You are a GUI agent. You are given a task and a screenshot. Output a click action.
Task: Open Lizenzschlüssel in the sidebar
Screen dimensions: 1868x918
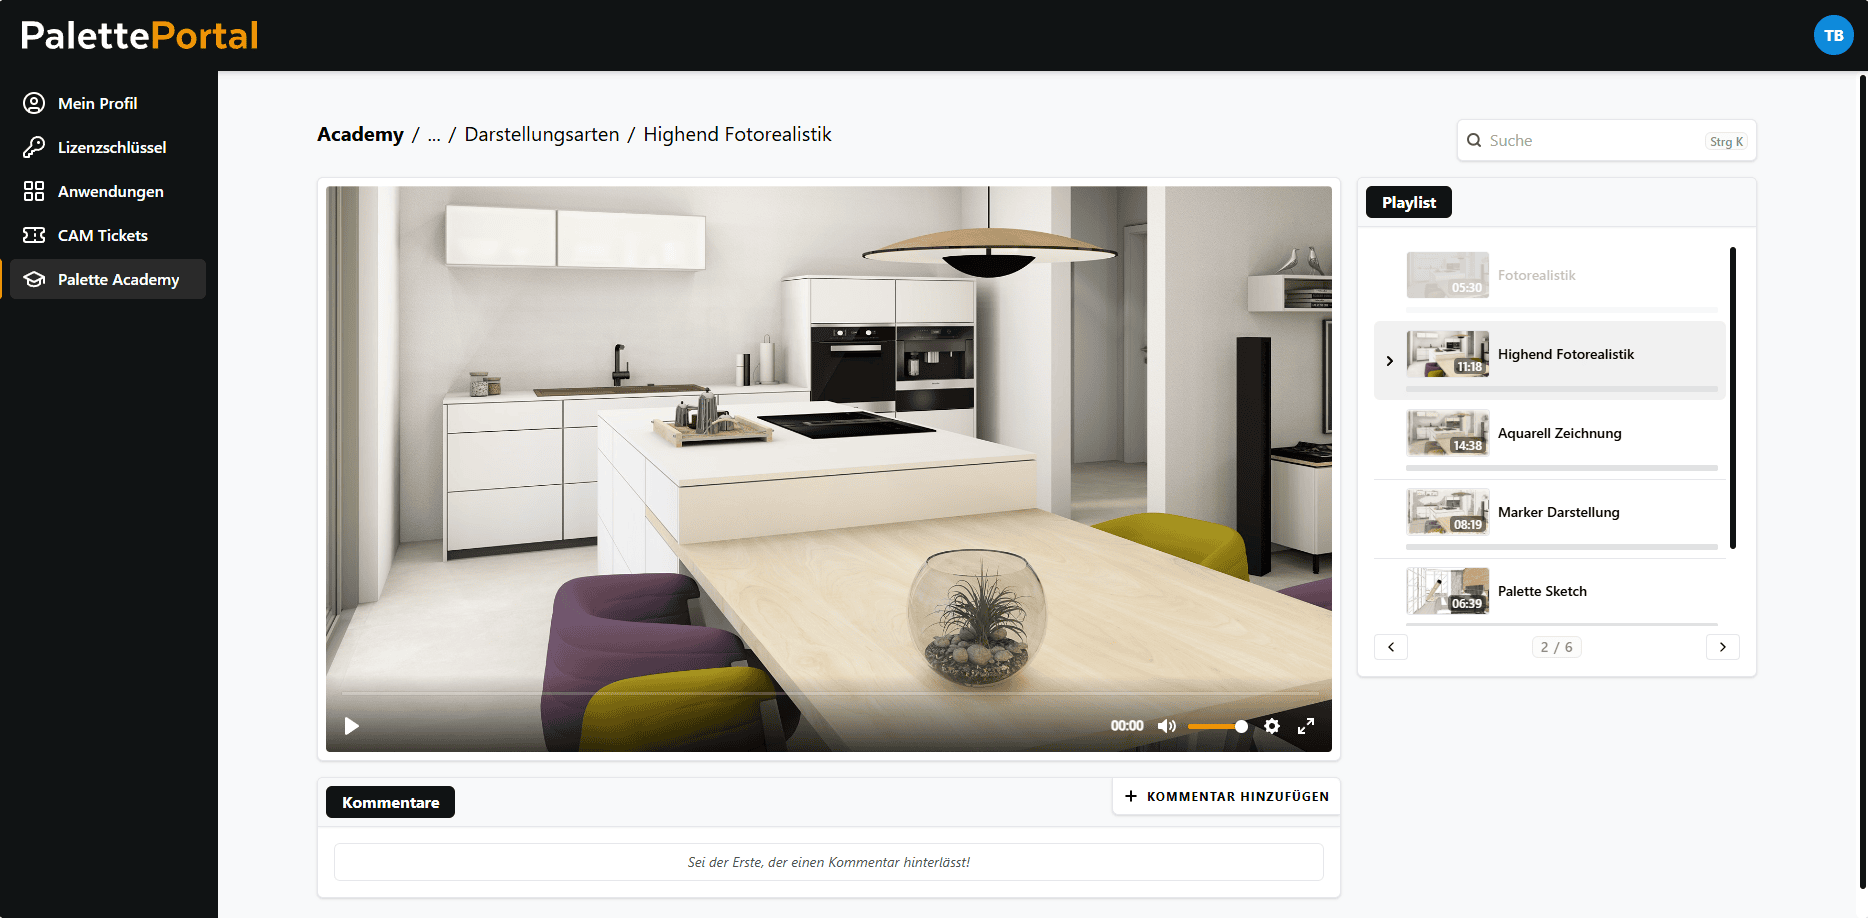click(x=111, y=147)
